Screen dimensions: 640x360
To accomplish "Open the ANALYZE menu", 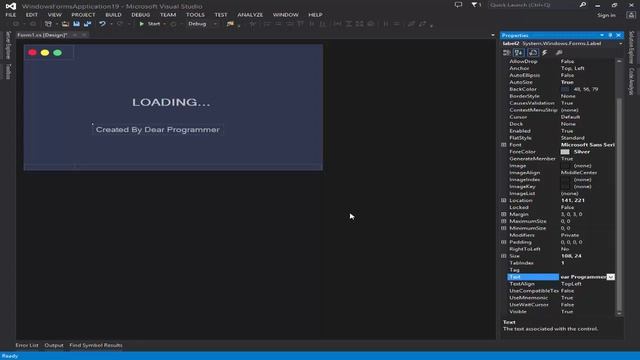I will click(x=250, y=15).
